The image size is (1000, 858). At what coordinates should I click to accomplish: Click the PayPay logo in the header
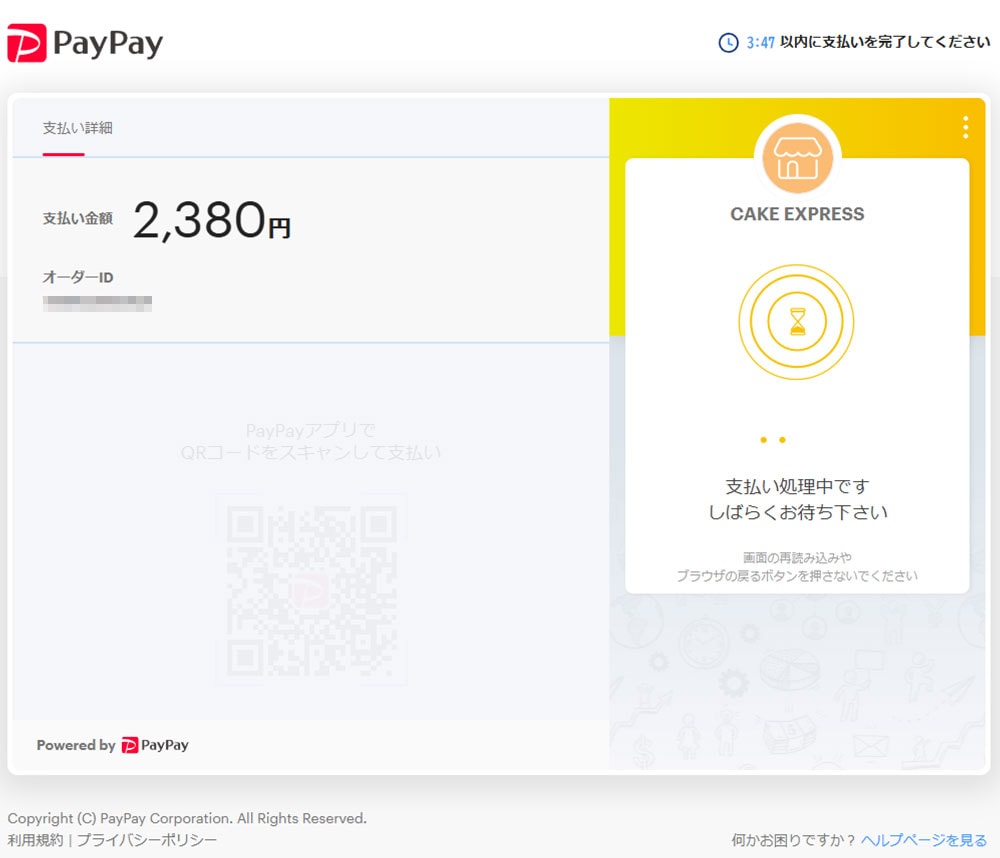pos(85,43)
